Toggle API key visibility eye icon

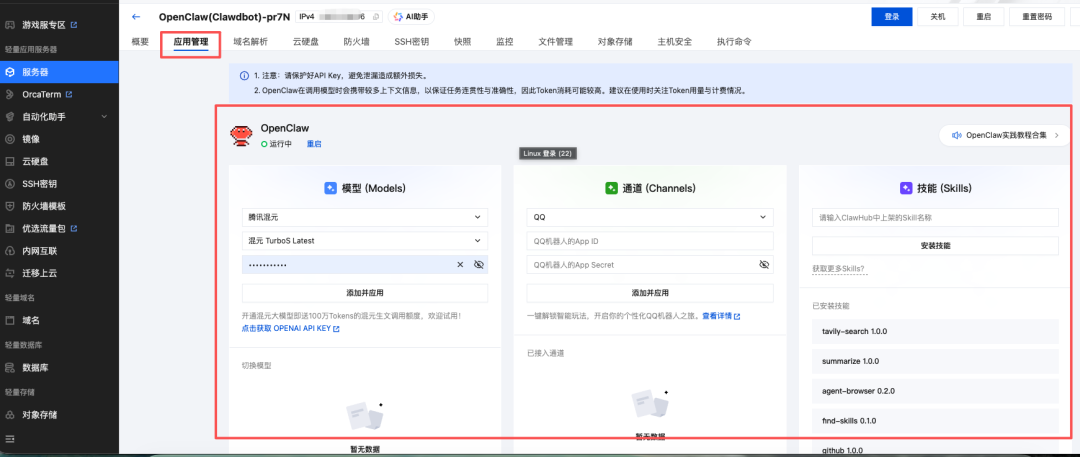[479, 265]
